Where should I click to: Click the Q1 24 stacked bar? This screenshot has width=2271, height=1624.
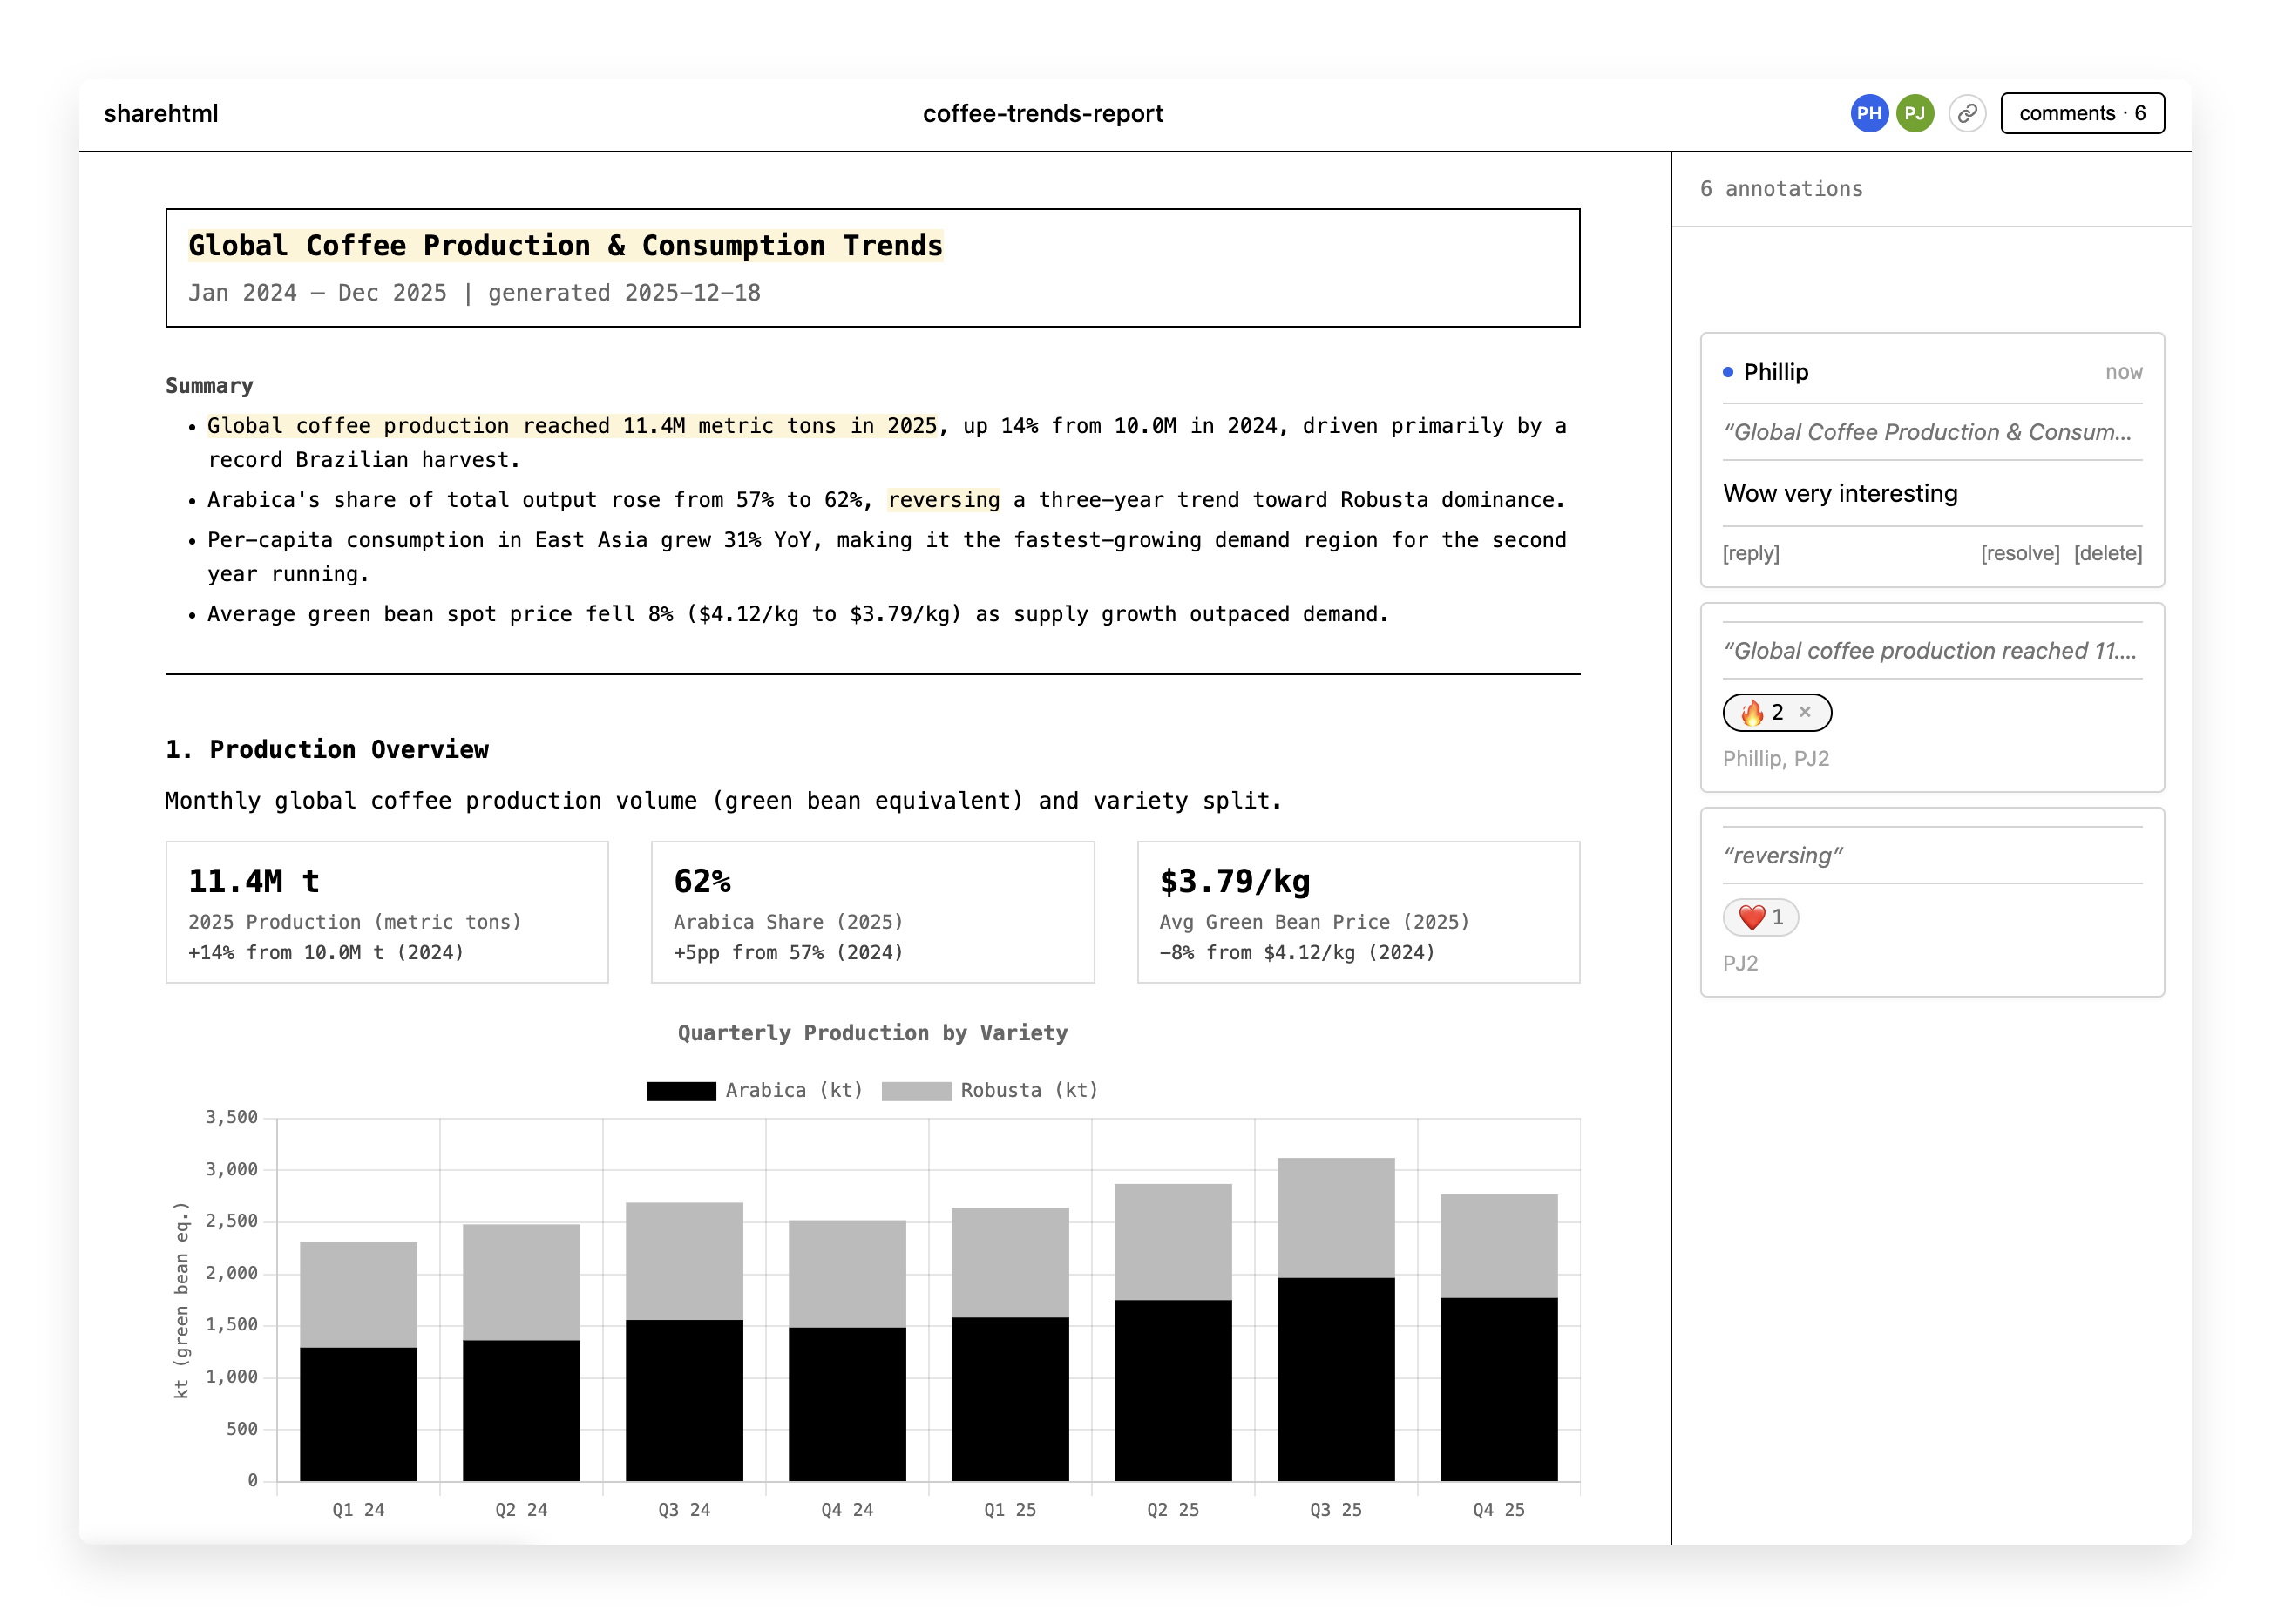358,1361
